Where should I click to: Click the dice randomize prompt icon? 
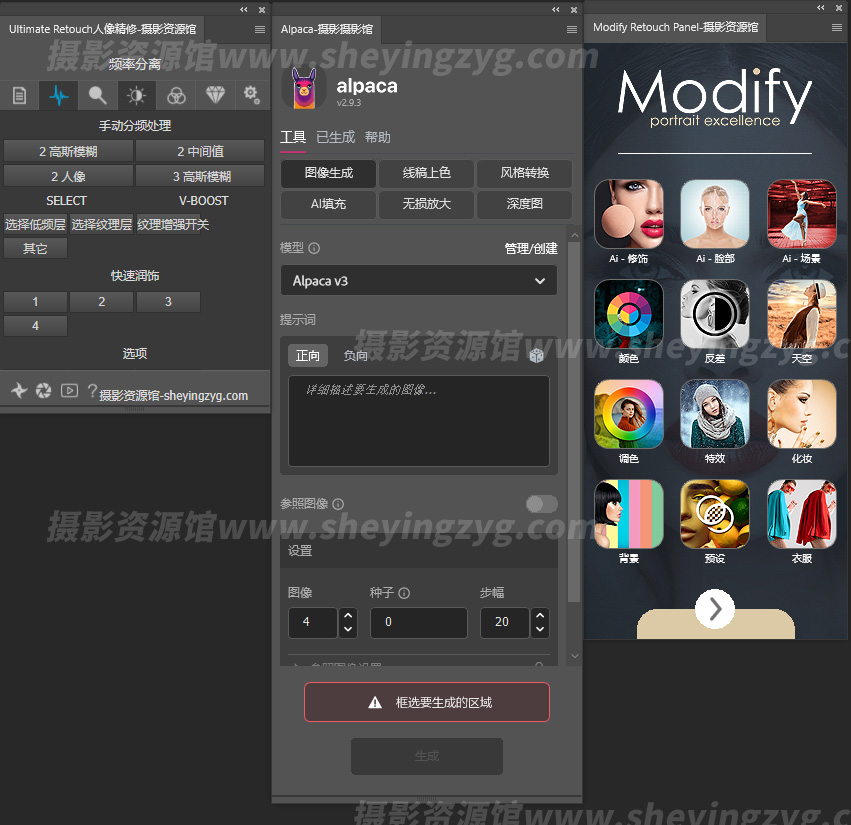537,355
